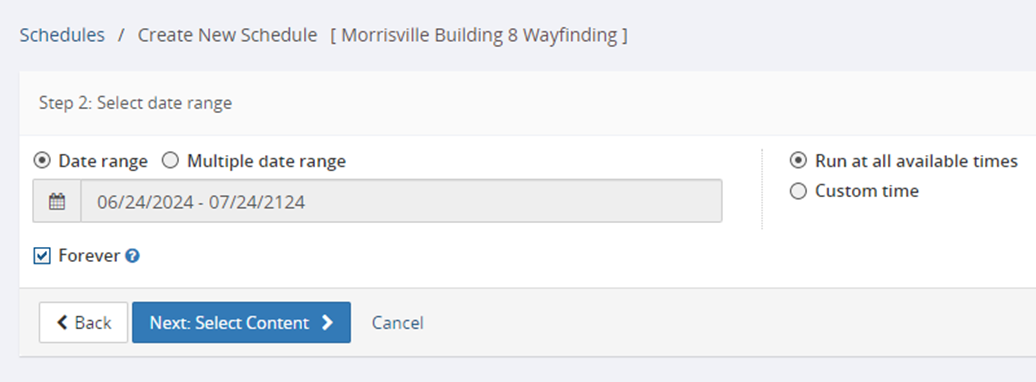The image size is (1036, 382).
Task: Untick the Forever checkbox
Action: (x=42, y=256)
